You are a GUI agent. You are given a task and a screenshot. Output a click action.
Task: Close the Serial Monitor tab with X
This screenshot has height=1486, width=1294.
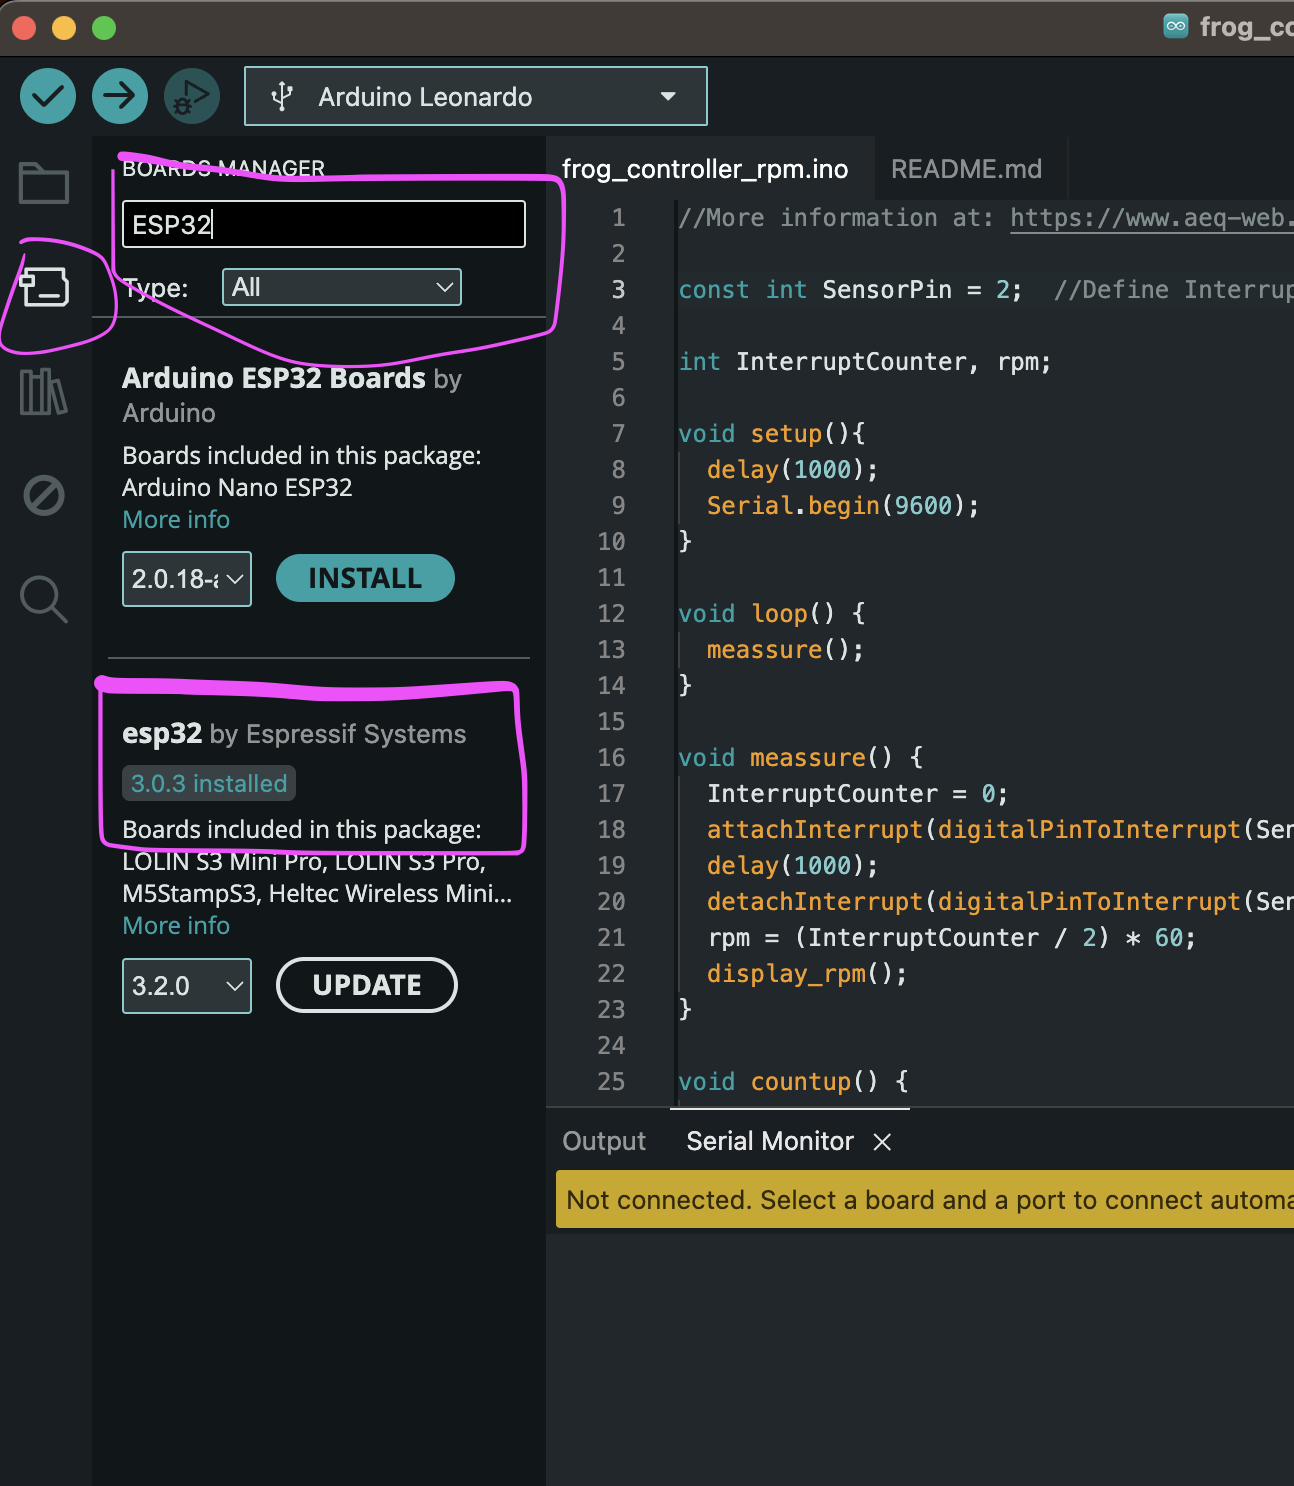[x=882, y=1142]
